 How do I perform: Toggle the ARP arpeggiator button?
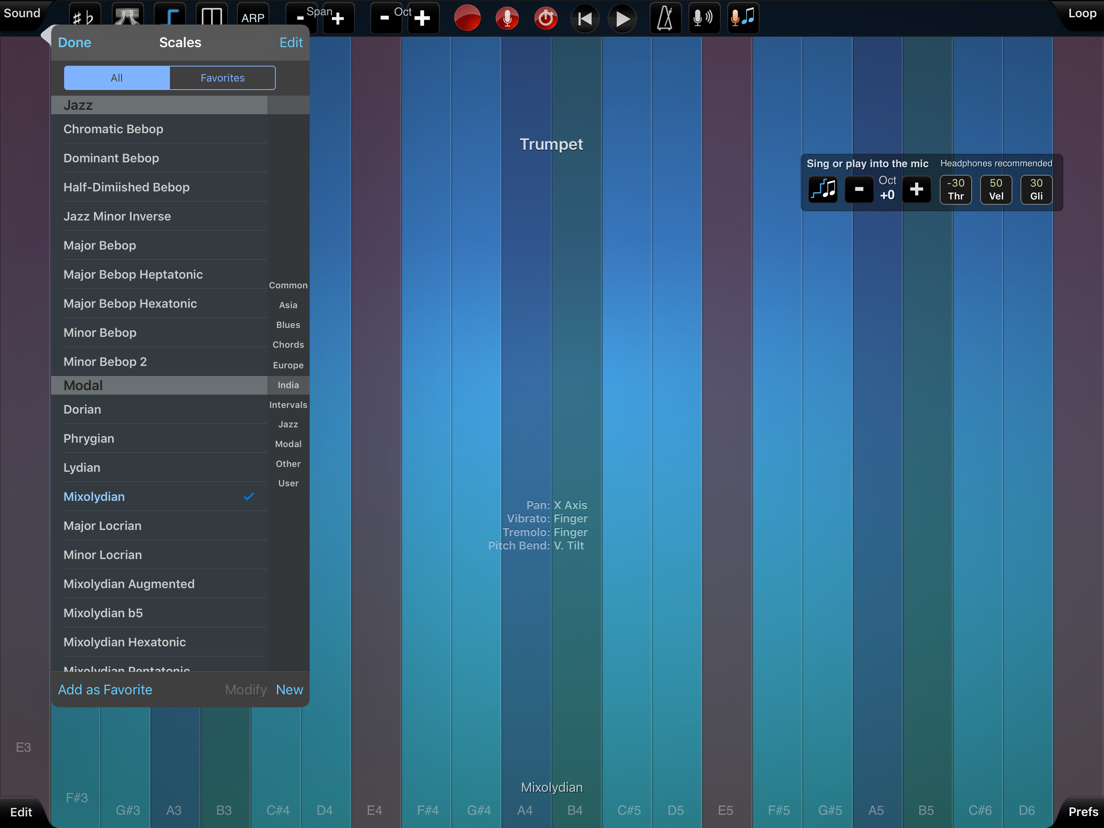253,18
